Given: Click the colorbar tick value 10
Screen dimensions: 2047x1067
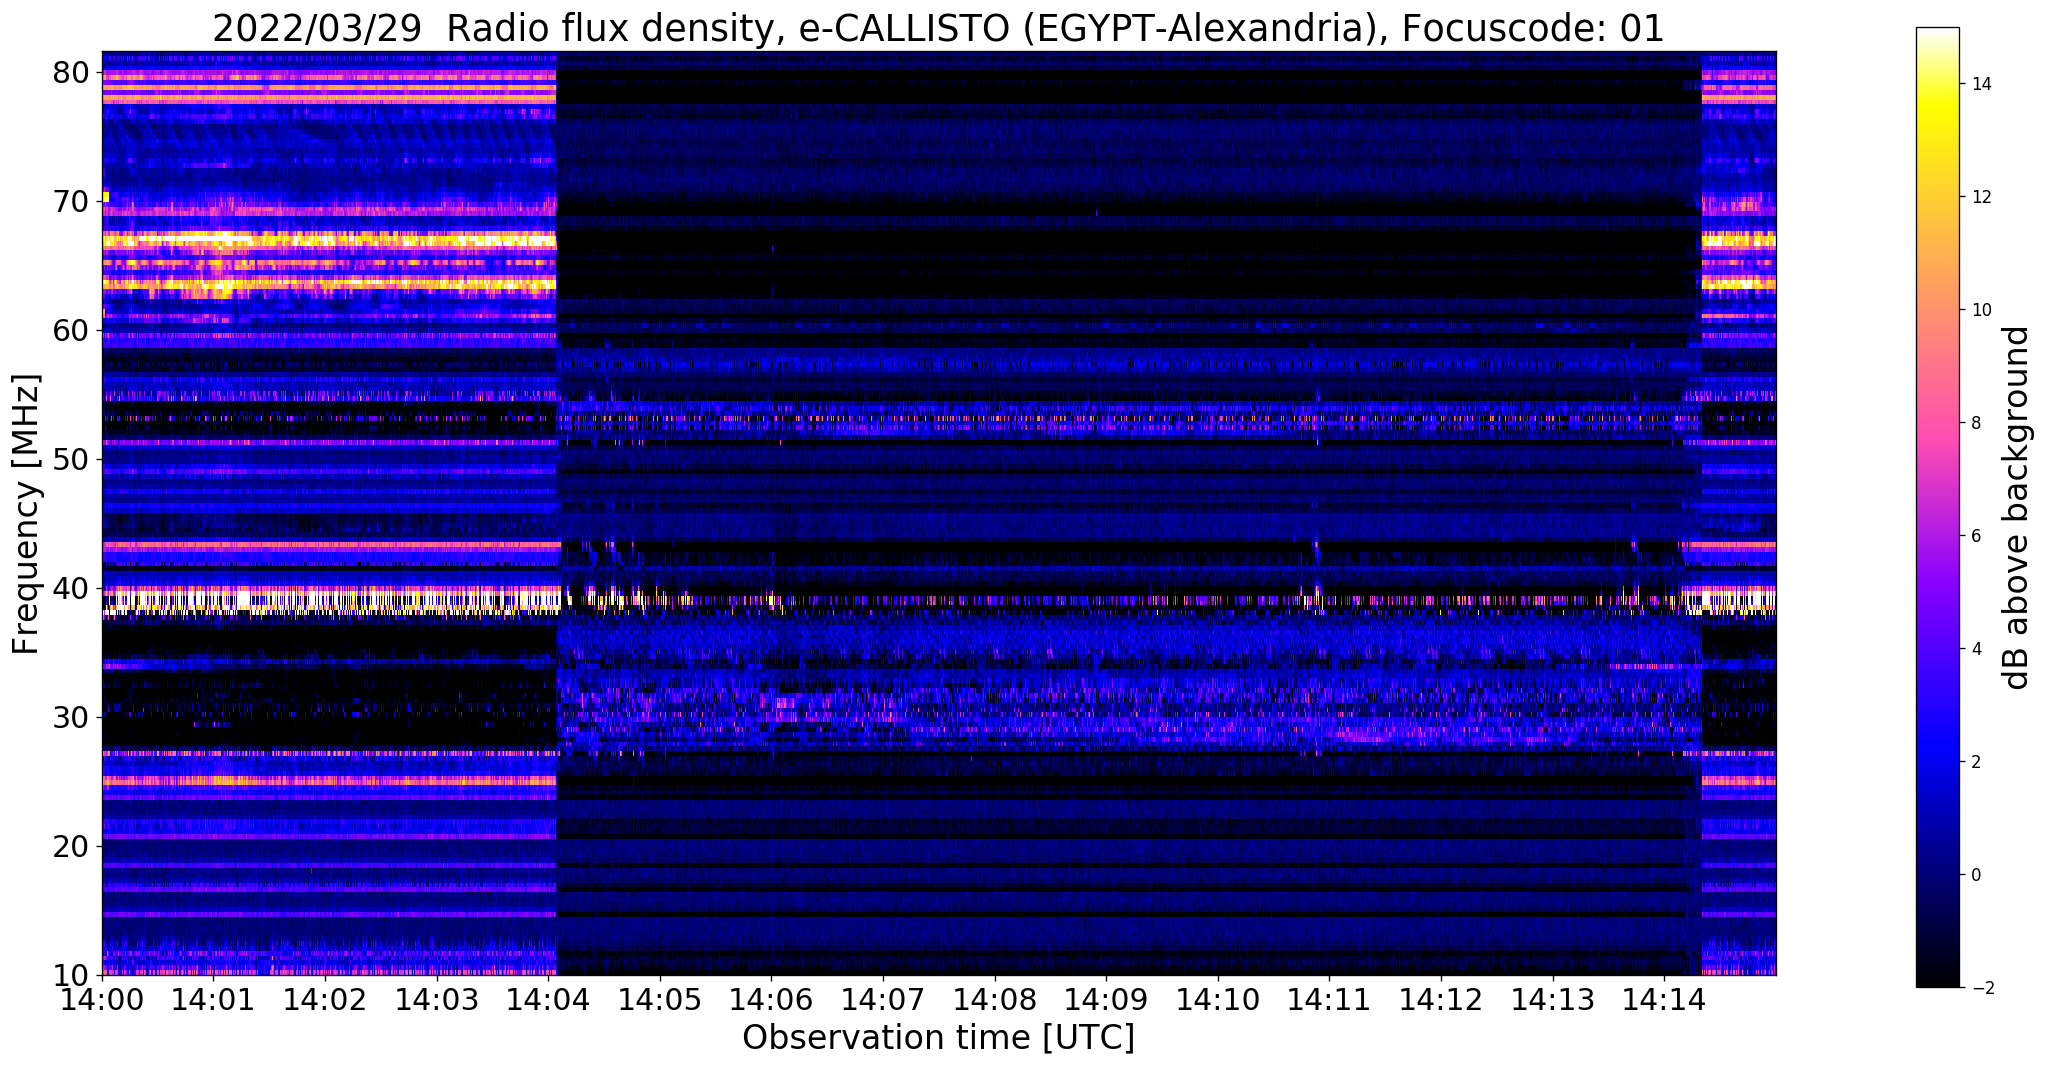Looking at the screenshot, I should pyautogui.click(x=1981, y=310).
